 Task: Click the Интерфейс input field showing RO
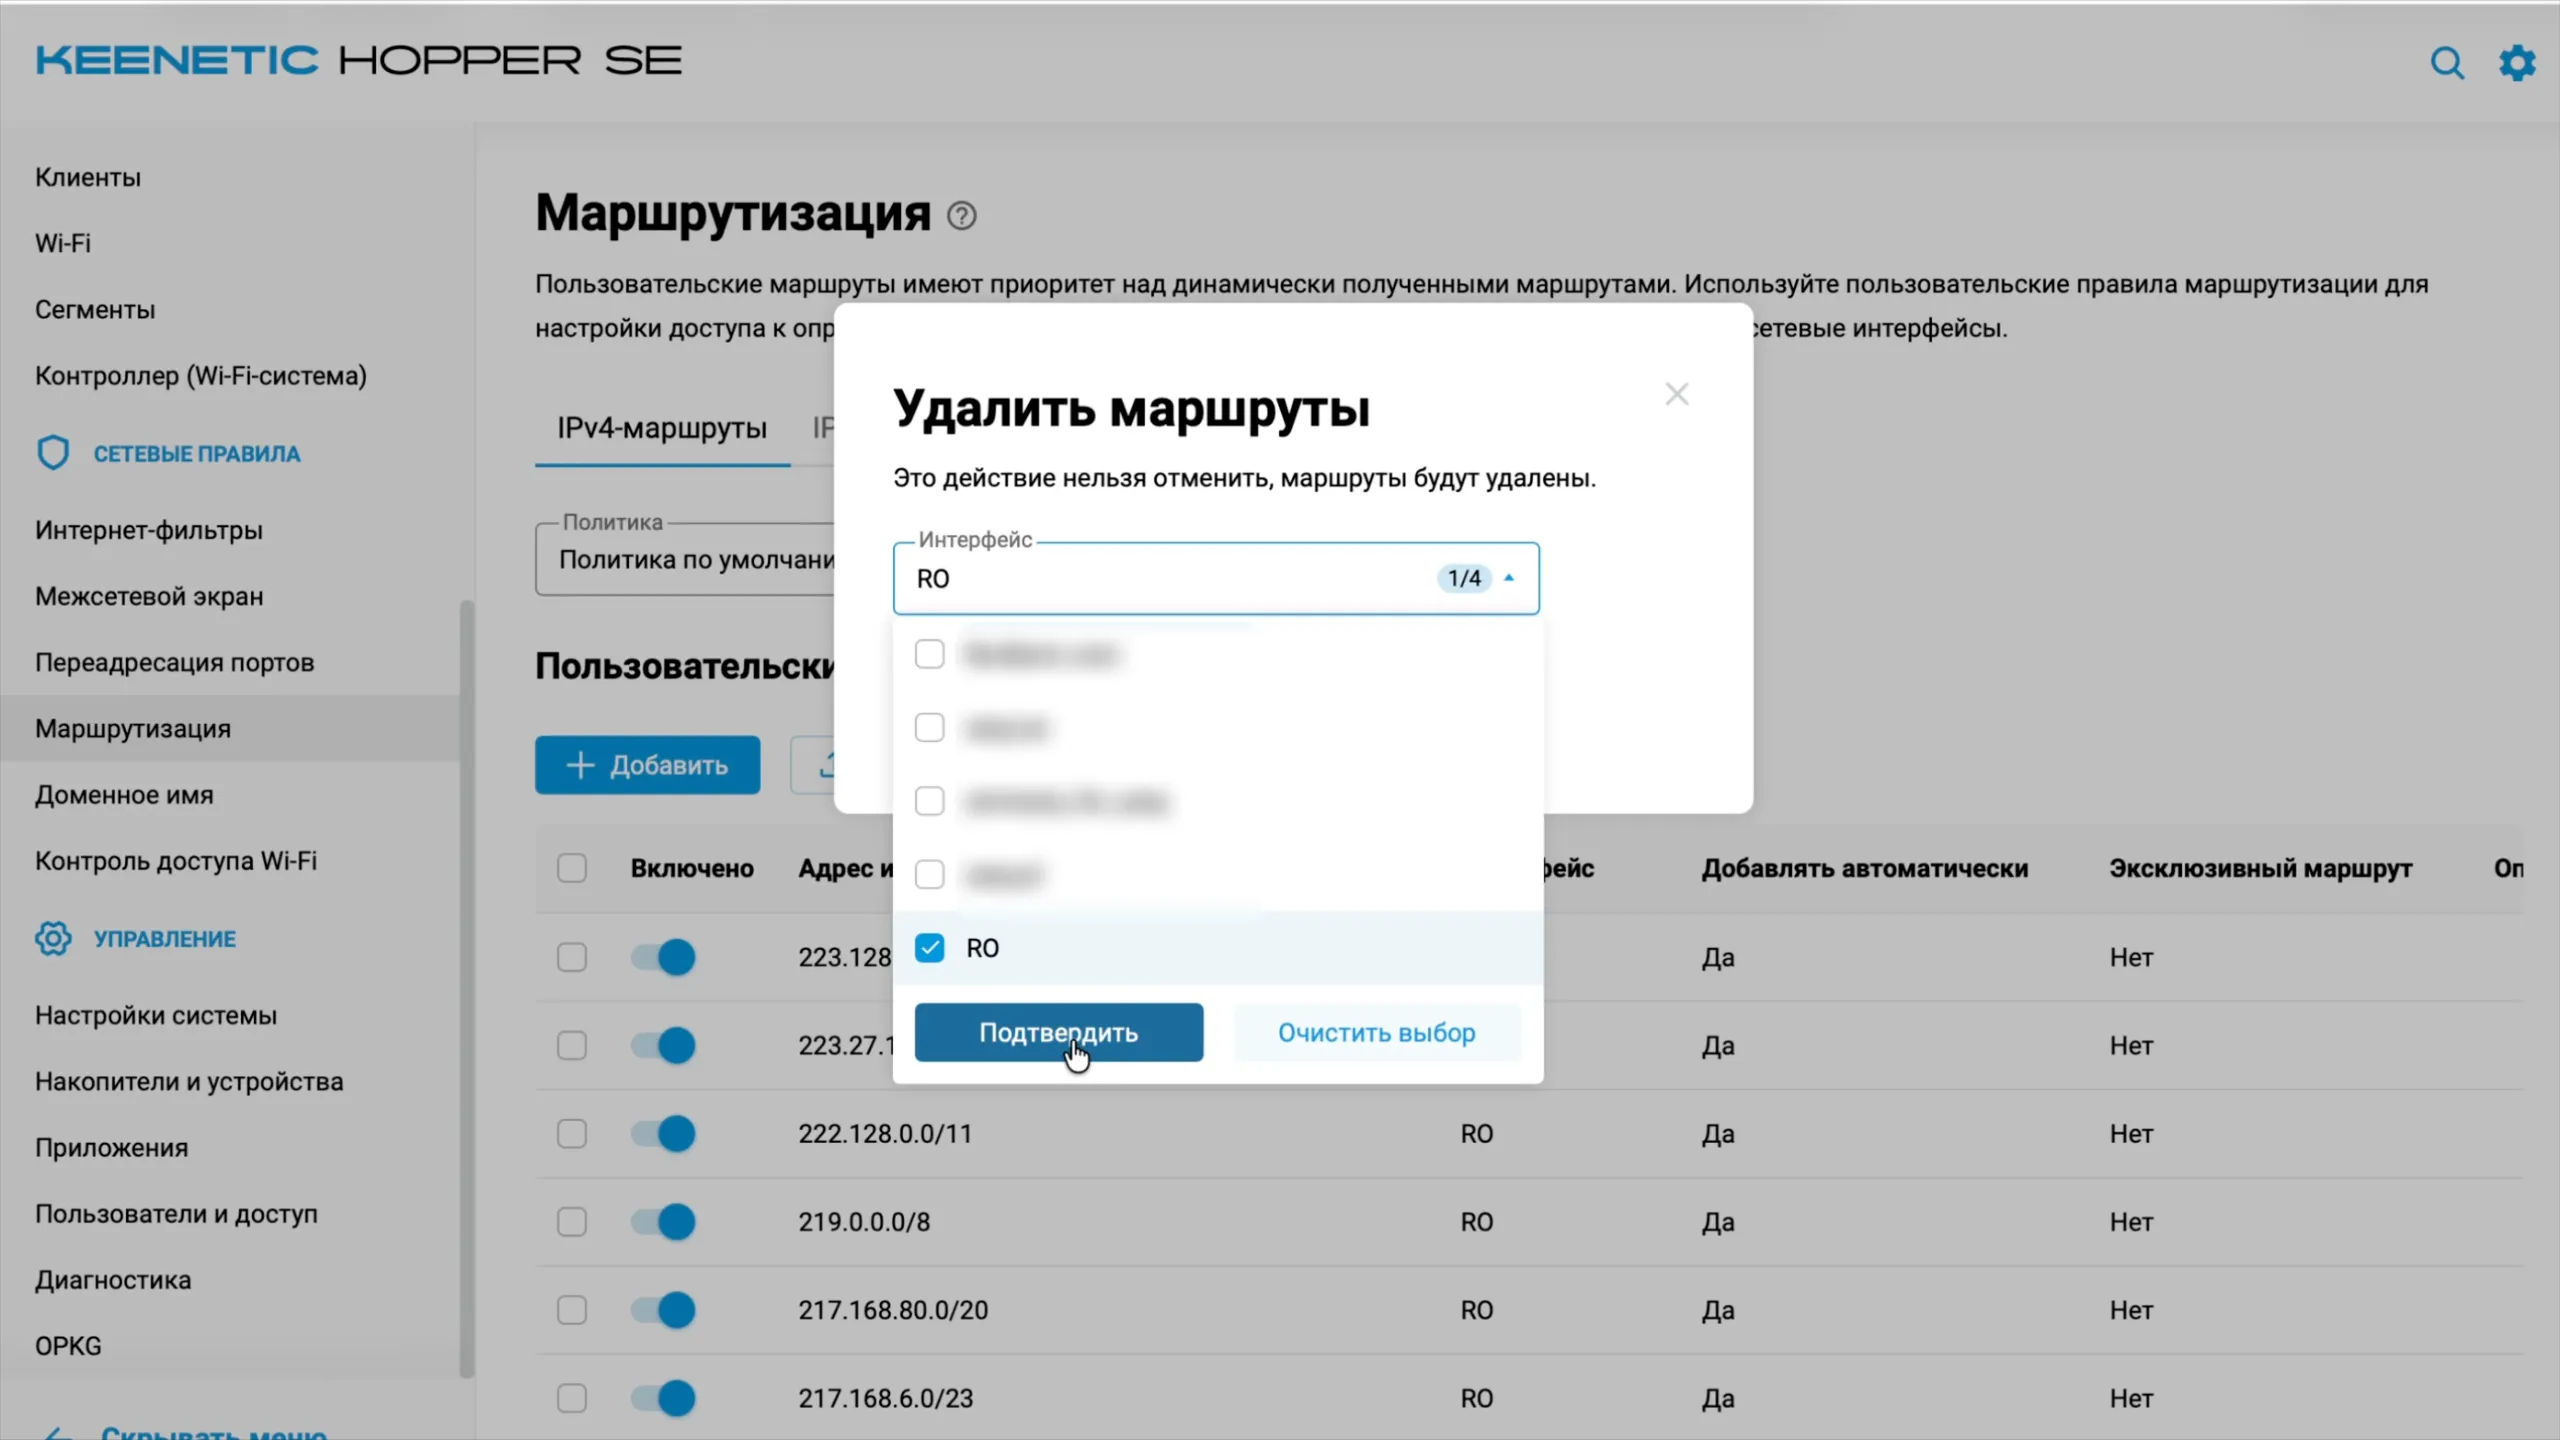[x=1216, y=578]
